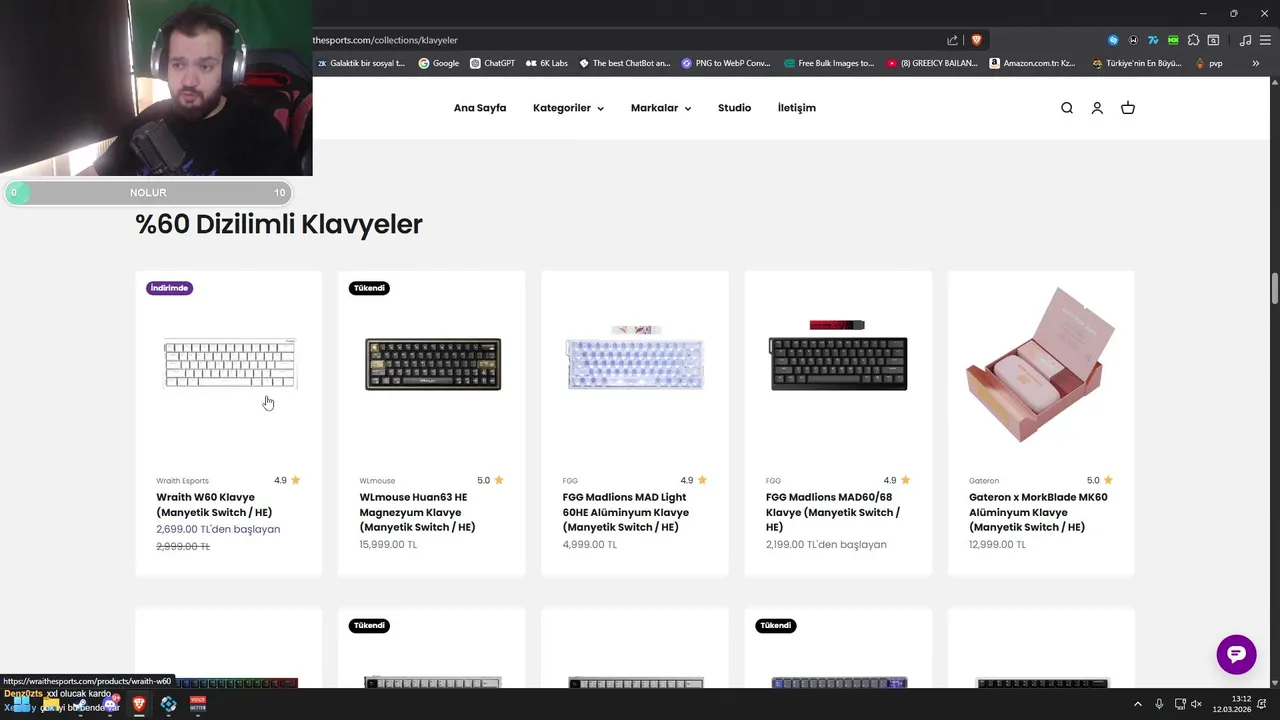Image resolution: width=1280 pixels, height=720 pixels.
Task: Show more bookmarks with the chevron
Action: point(1256,63)
